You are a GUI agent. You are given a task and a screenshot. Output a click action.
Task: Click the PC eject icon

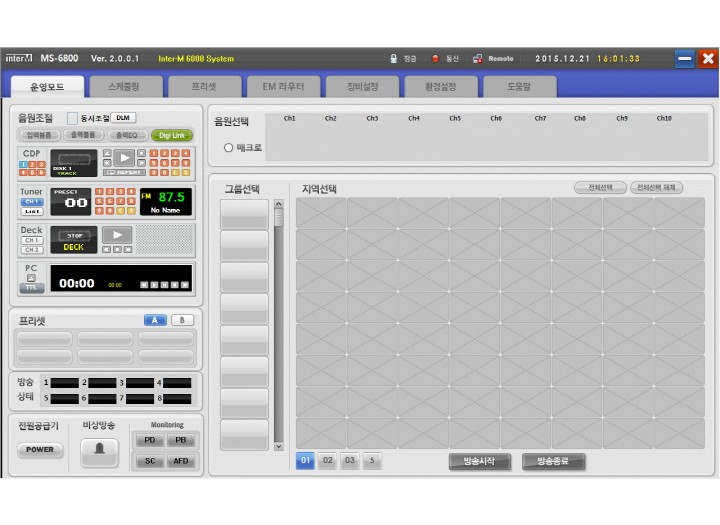[32, 276]
